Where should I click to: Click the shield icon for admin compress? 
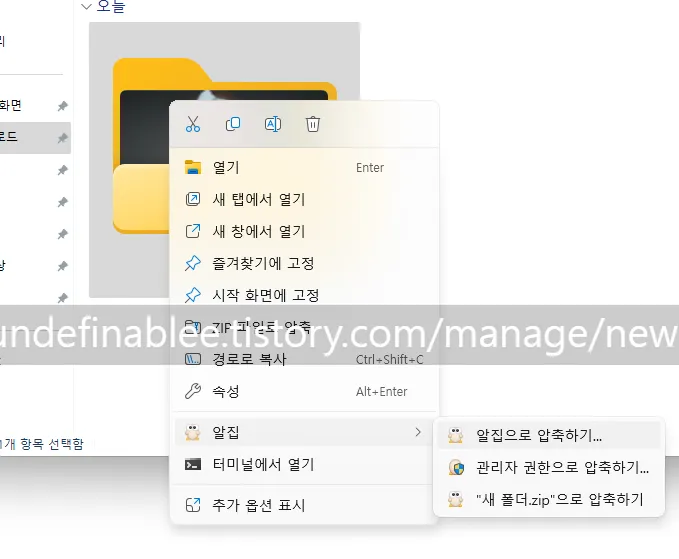pyautogui.click(x=456, y=467)
